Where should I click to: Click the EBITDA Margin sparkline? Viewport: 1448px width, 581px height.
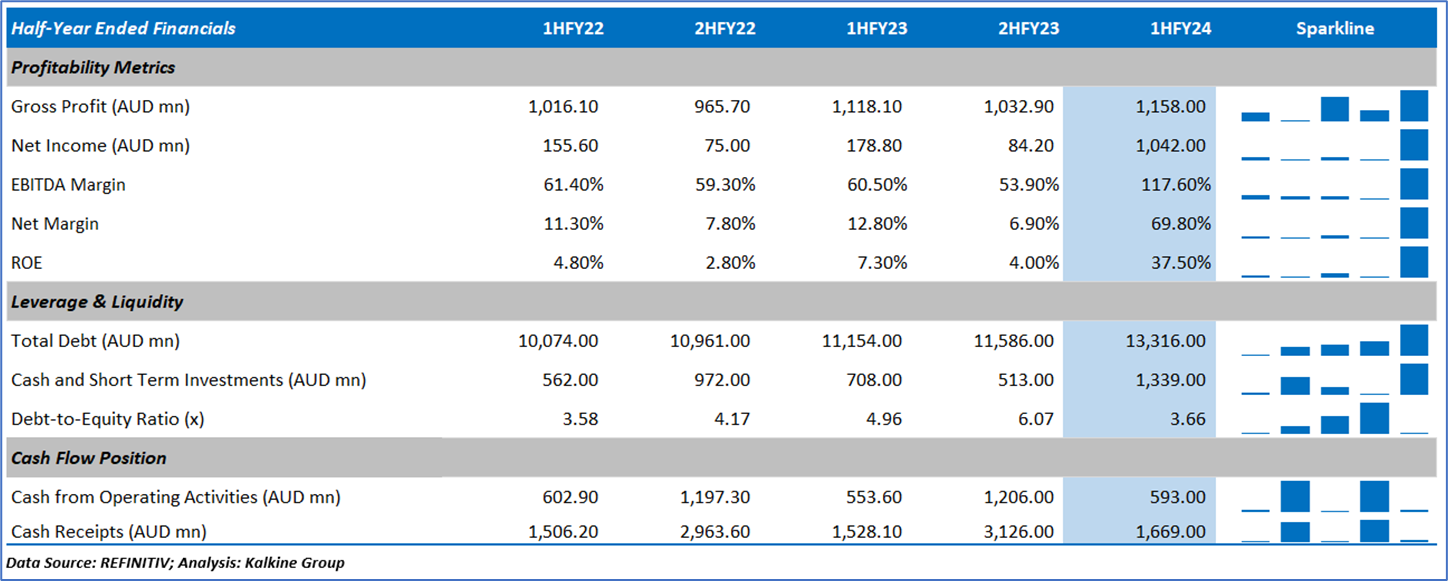pyautogui.click(x=1334, y=185)
